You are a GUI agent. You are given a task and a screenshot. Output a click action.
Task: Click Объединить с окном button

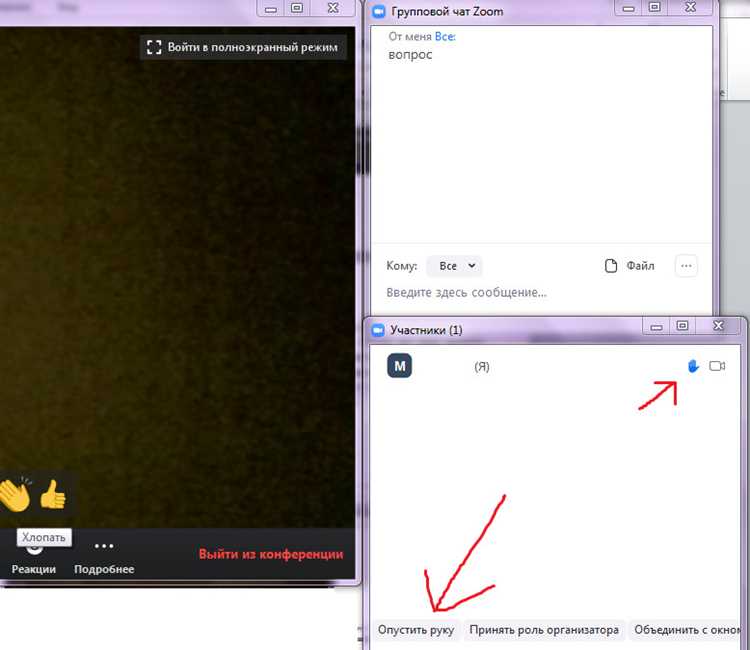click(x=687, y=630)
